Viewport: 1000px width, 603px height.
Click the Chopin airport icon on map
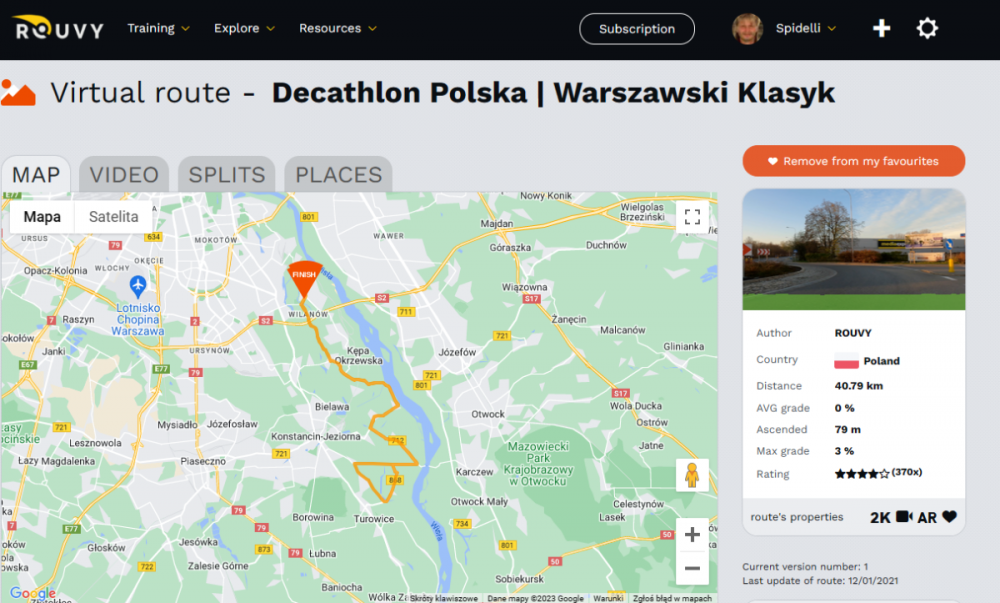coord(138,286)
